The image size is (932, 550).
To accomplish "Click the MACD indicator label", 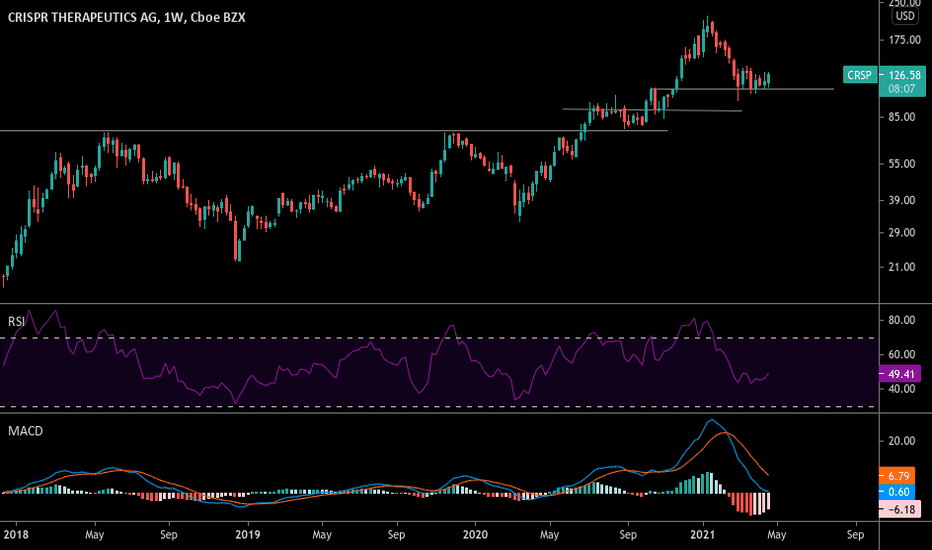I will (x=26, y=431).
